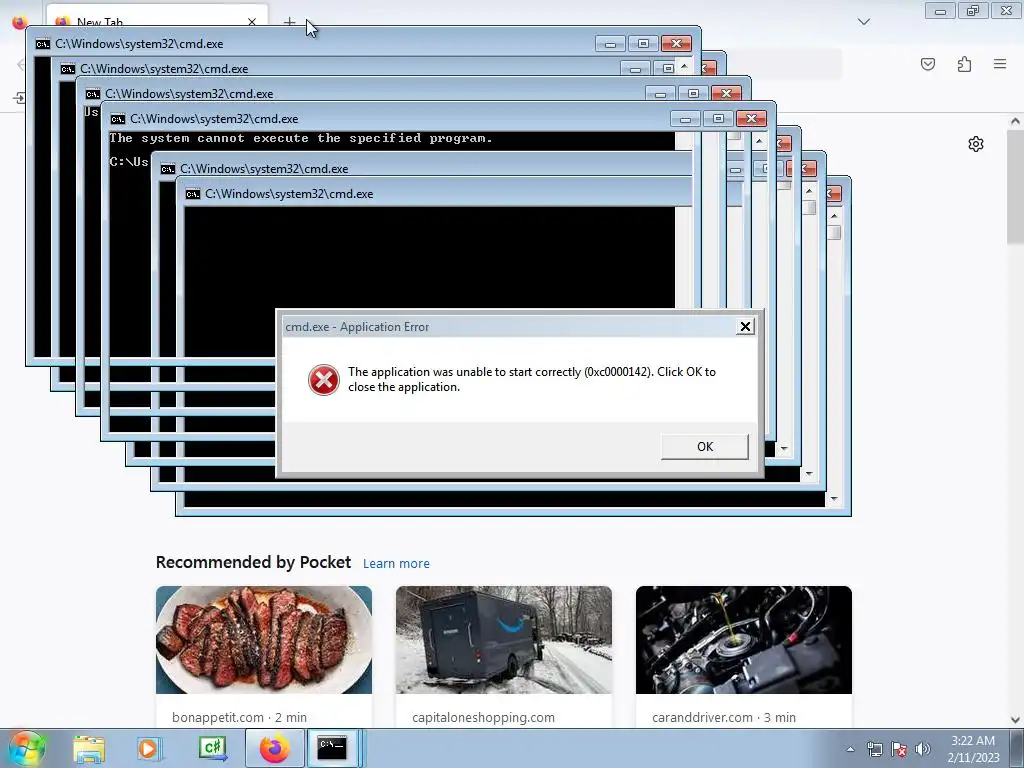Show hidden system tray icons
The height and width of the screenshot is (768, 1024).
point(850,749)
